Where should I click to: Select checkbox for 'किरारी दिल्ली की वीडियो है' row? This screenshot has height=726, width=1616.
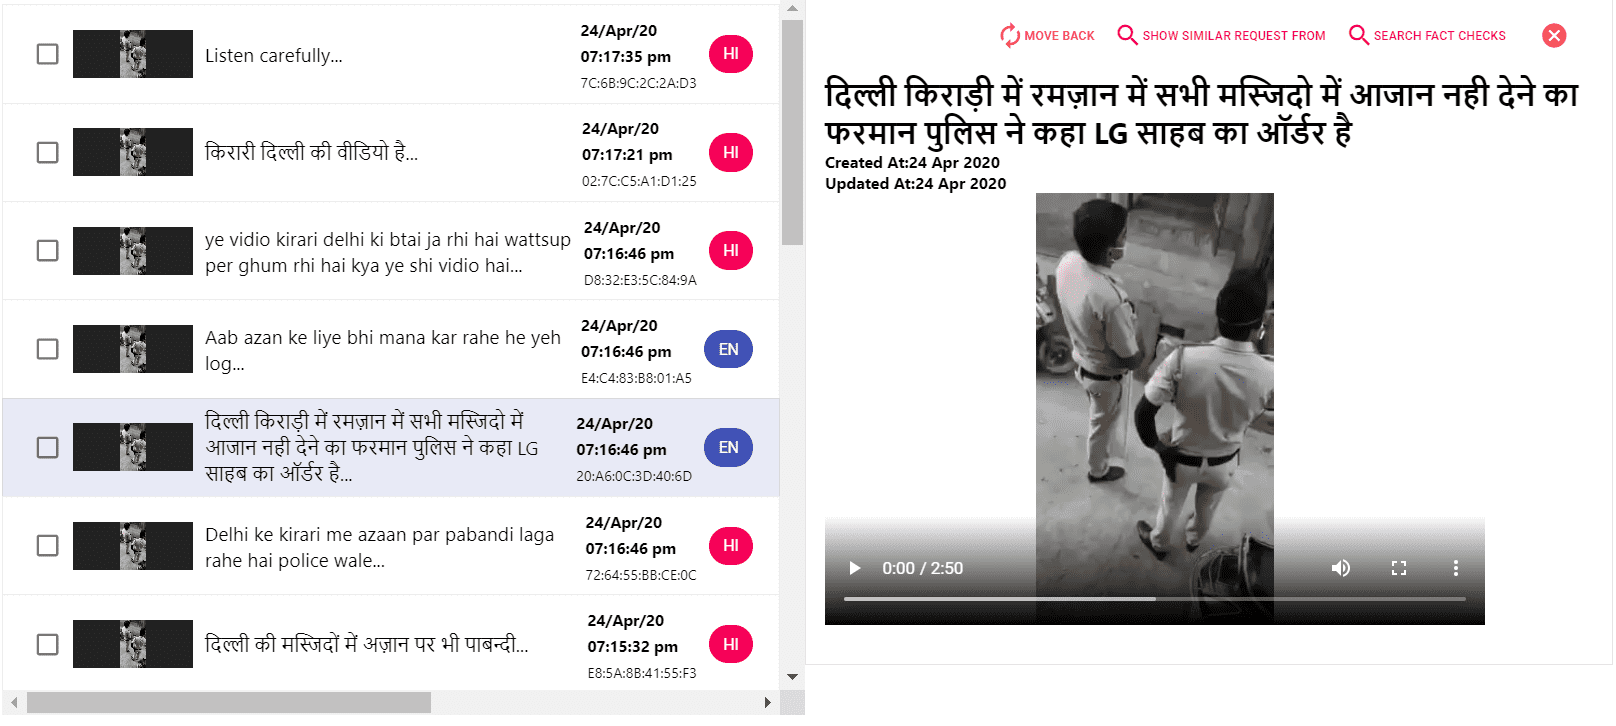[x=47, y=152]
